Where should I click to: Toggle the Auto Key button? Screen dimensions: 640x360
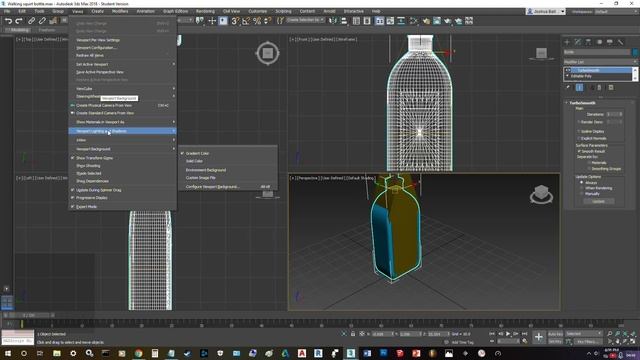click(x=555, y=334)
